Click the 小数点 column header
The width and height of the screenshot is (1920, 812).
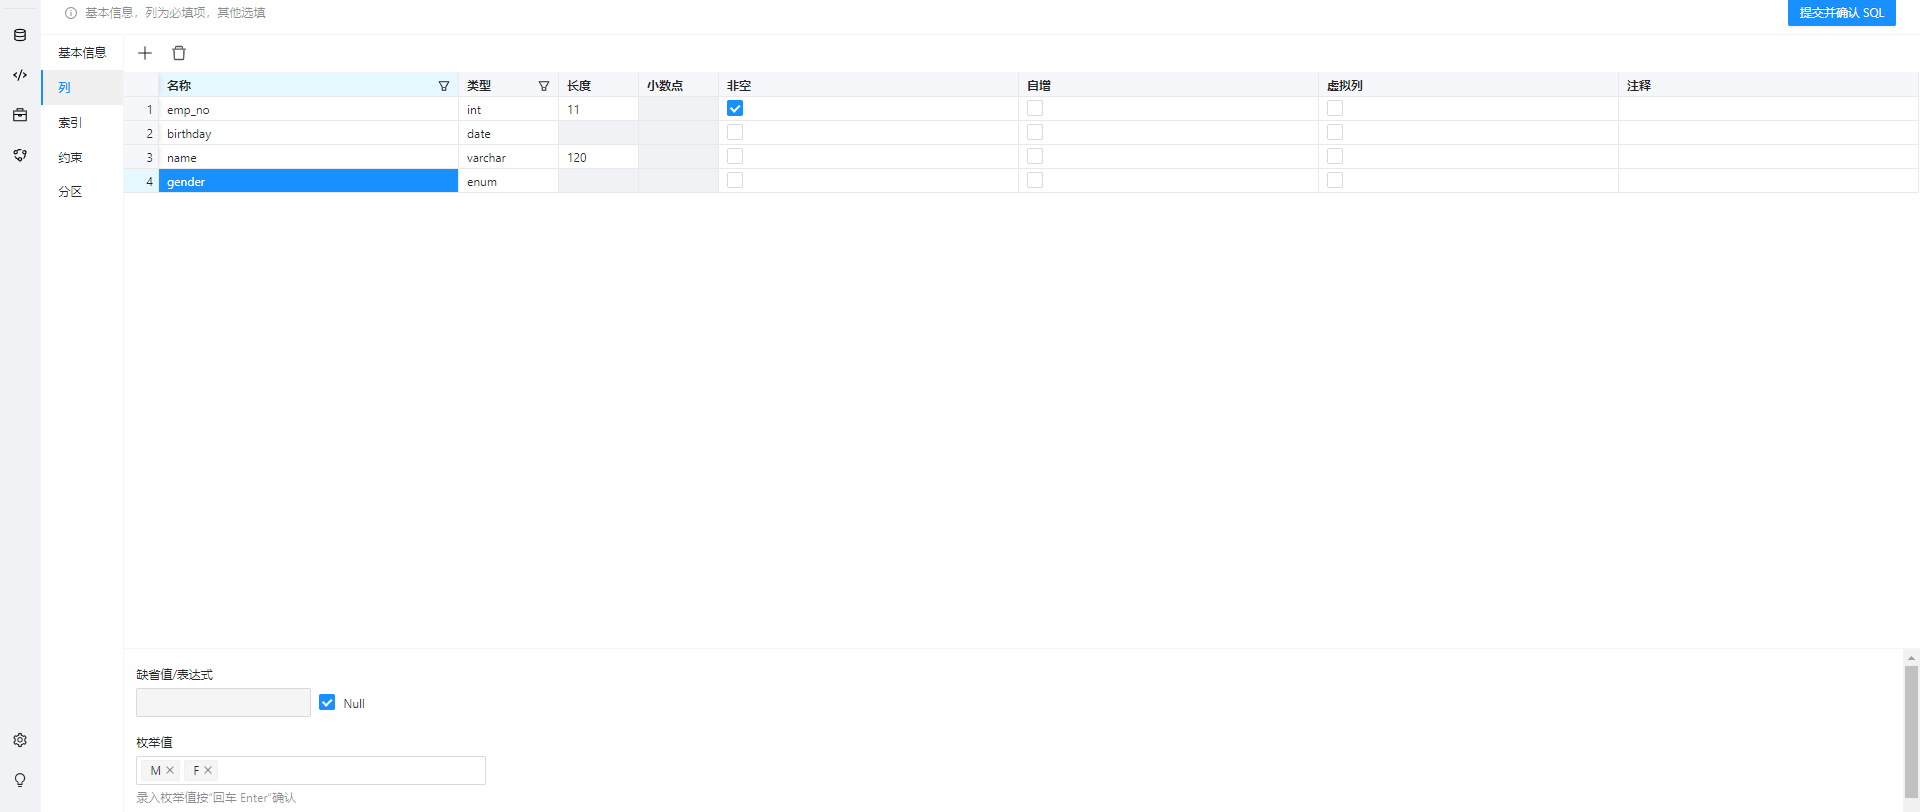(678, 85)
